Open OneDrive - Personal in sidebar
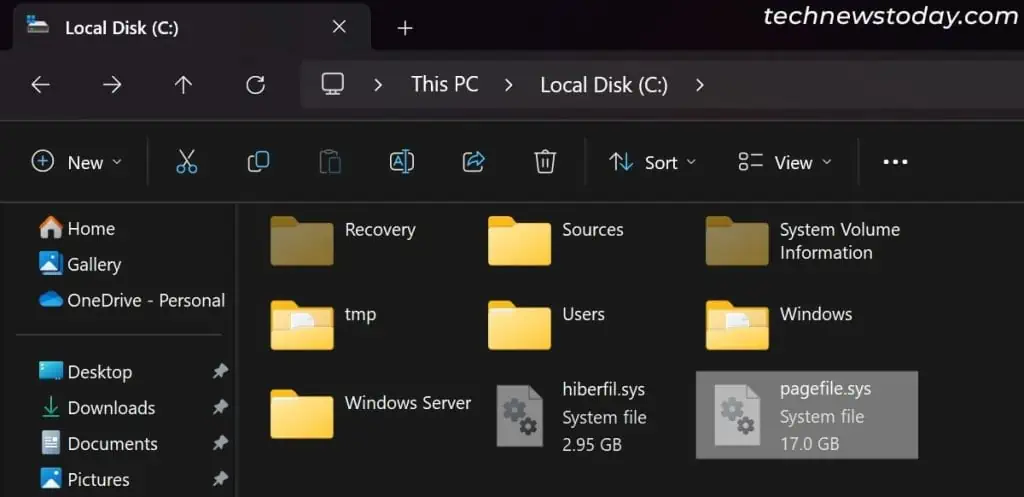This screenshot has width=1024, height=497. click(x=132, y=300)
